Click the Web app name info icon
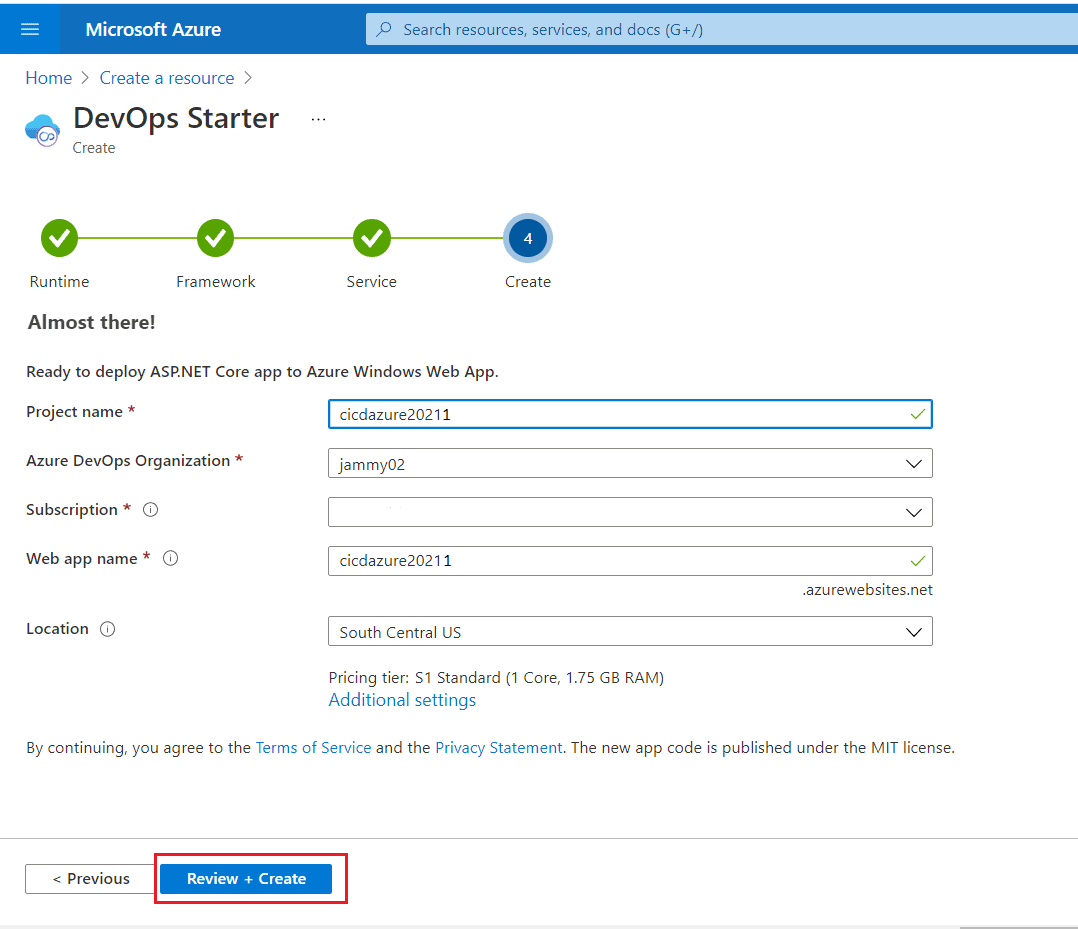The image size is (1078, 929). (170, 558)
